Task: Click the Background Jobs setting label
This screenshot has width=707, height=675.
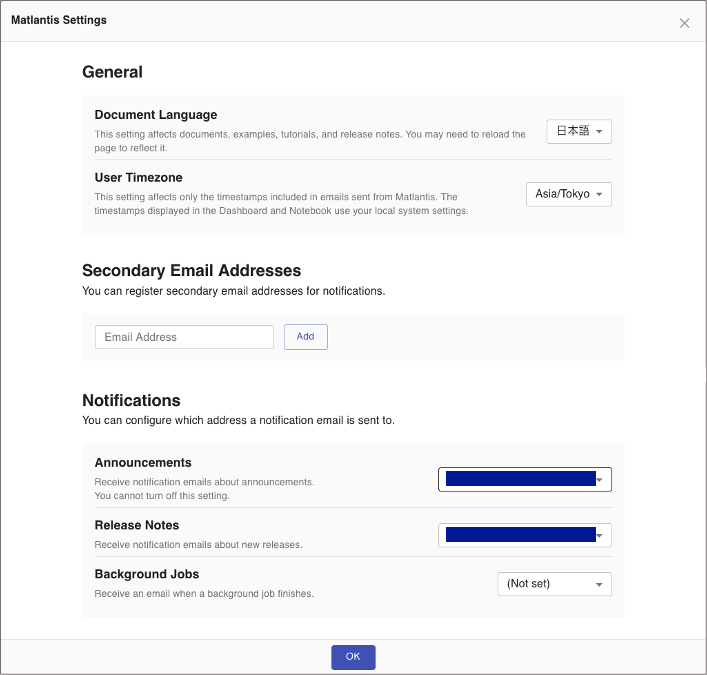Action: (146, 574)
